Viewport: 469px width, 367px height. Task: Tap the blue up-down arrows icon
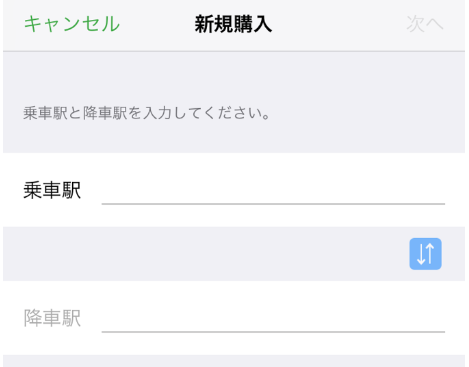(x=425, y=254)
